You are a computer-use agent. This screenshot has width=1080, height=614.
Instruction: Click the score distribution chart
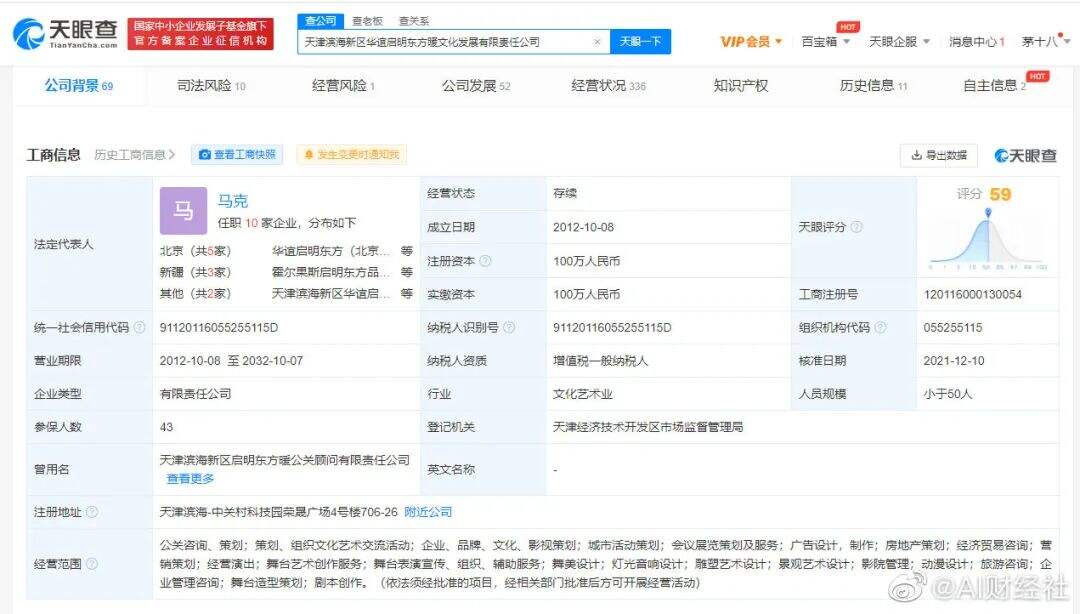pos(988,239)
